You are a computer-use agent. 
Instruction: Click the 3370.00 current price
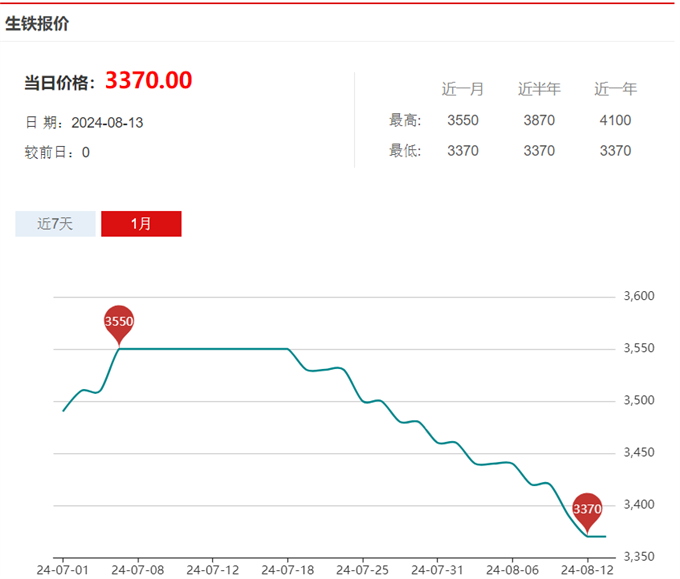(148, 80)
